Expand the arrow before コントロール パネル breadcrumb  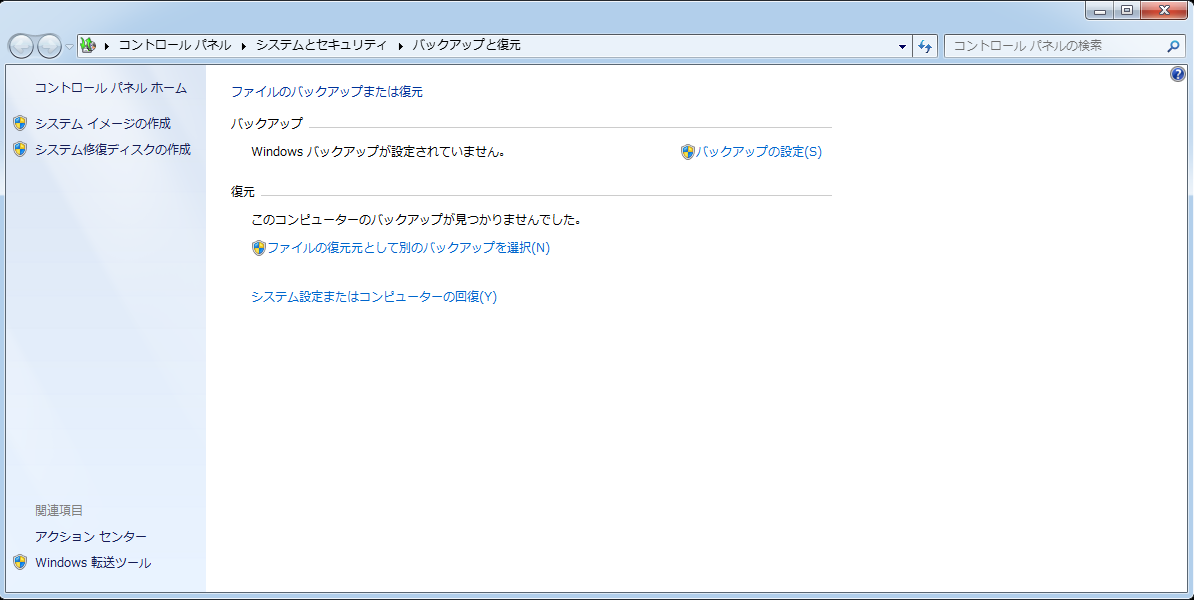(107, 46)
